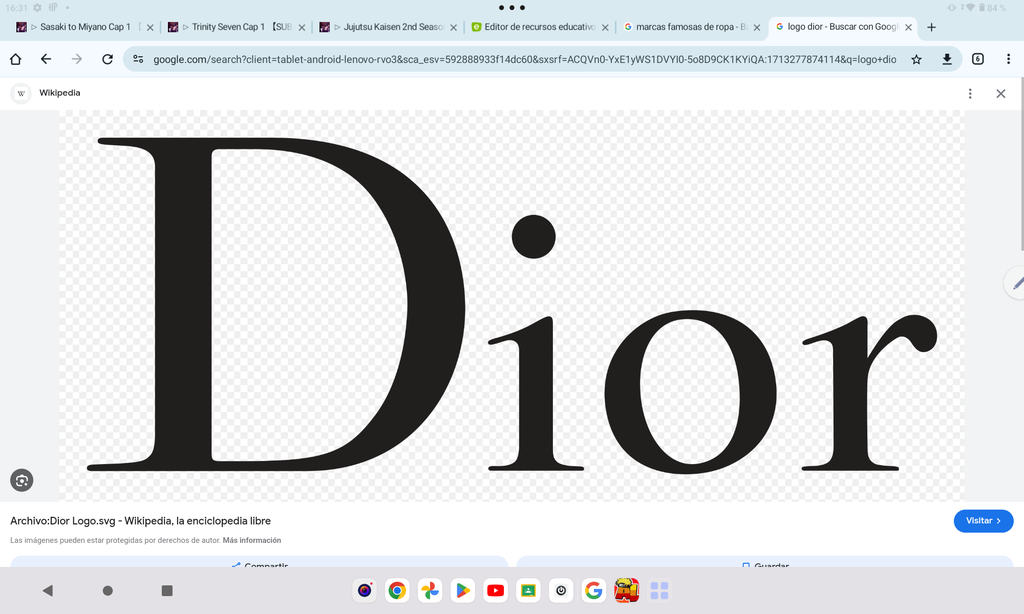Click the Wikipedia source label
This screenshot has width=1024, height=614.
coord(59,93)
